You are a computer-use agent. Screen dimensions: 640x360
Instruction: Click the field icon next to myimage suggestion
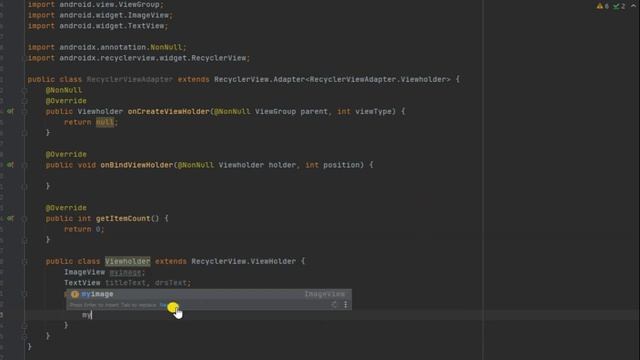pyautogui.click(x=75, y=294)
